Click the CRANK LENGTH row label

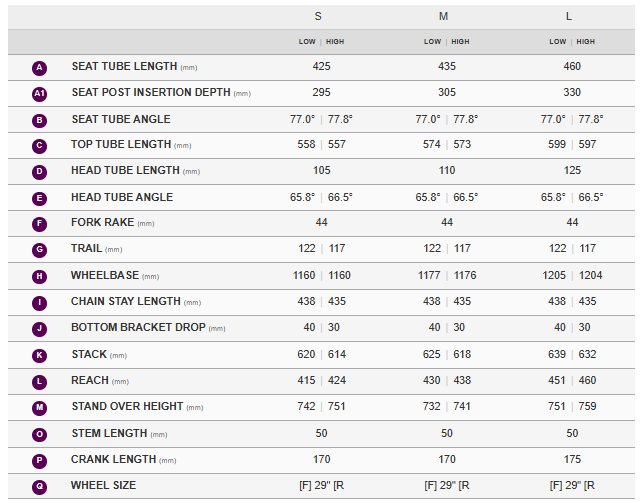coord(113,459)
